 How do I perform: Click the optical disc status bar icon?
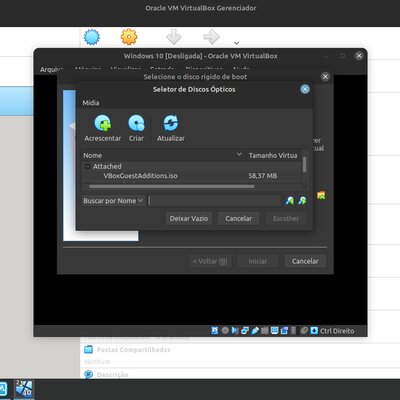tap(225, 330)
